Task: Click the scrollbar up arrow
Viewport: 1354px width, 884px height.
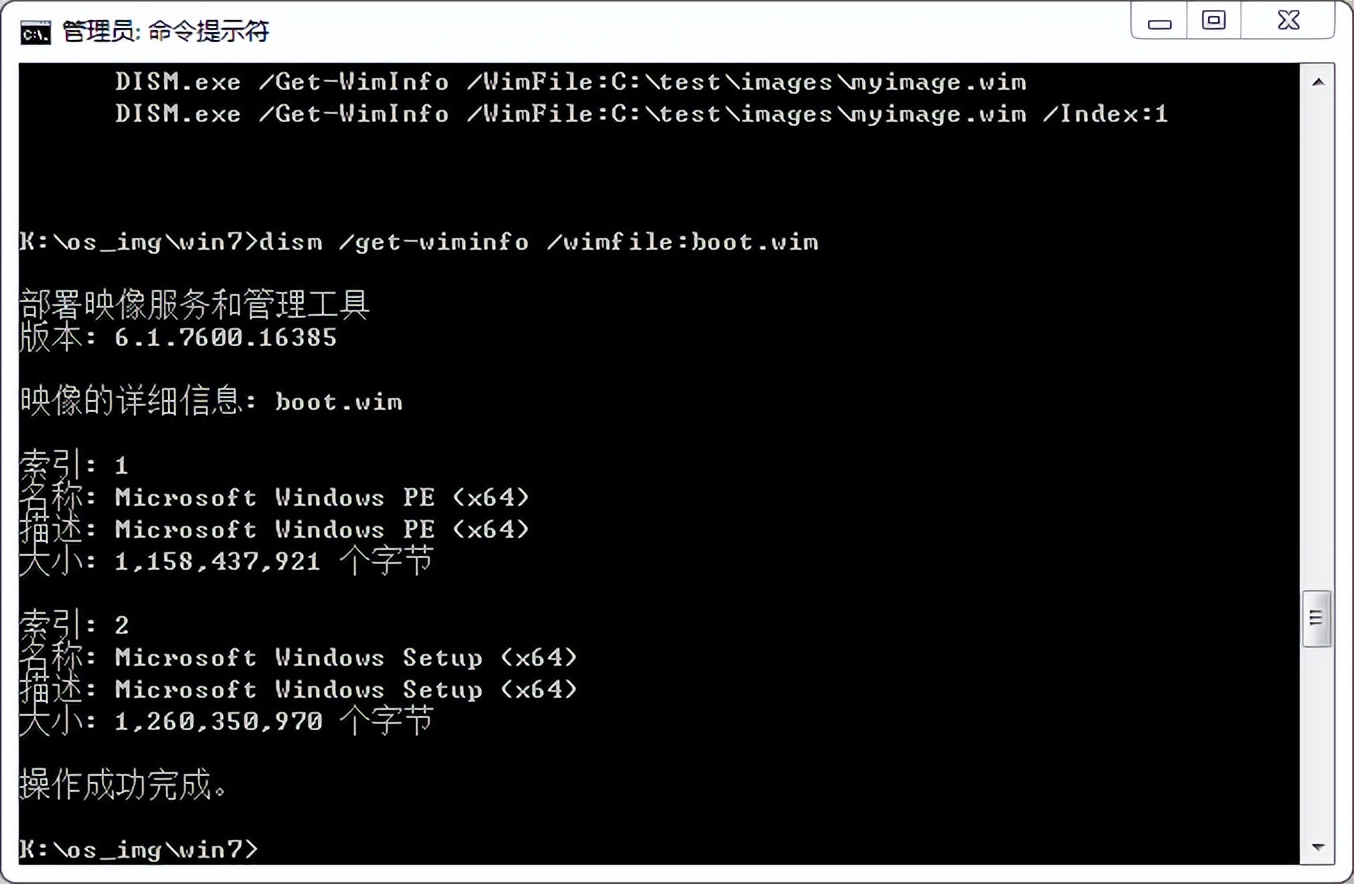Action: [1315, 81]
